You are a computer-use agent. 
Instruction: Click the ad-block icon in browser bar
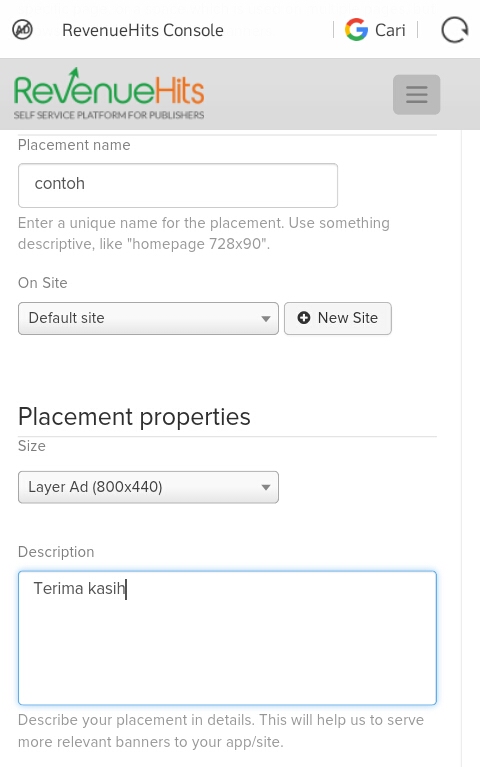point(22,30)
